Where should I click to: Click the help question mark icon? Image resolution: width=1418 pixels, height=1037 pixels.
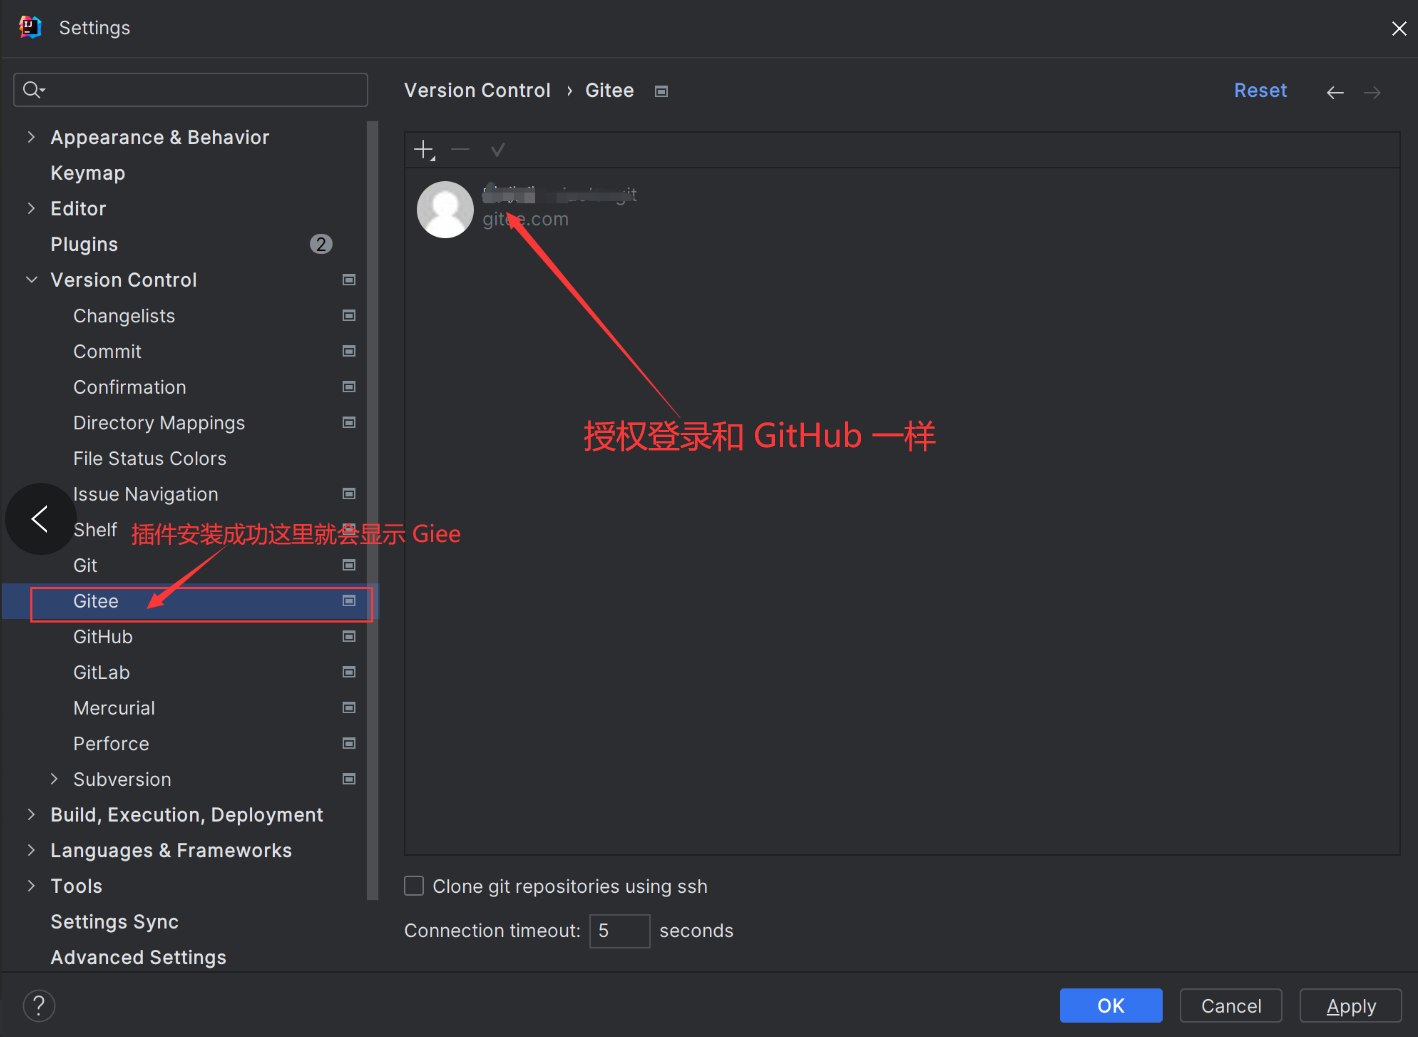click(39, 1006)
